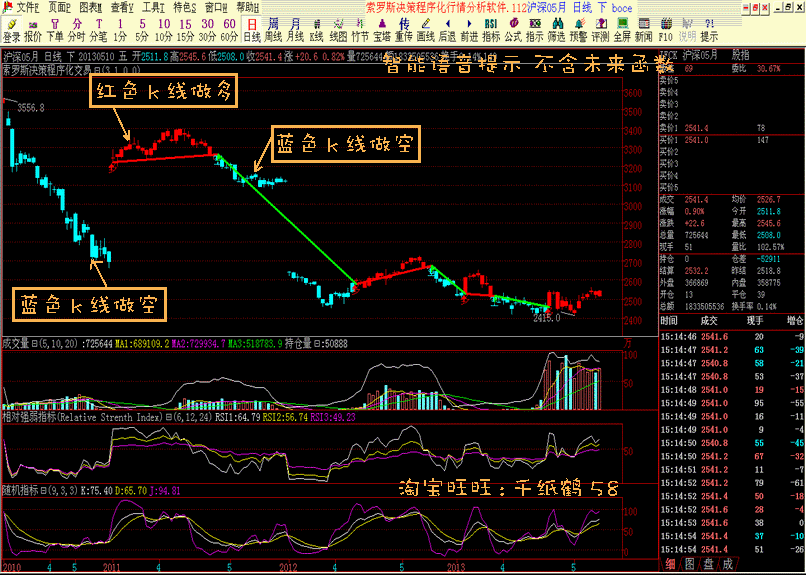
Task: Open the 预警 alert bell tool
Action: pos(578,30)
